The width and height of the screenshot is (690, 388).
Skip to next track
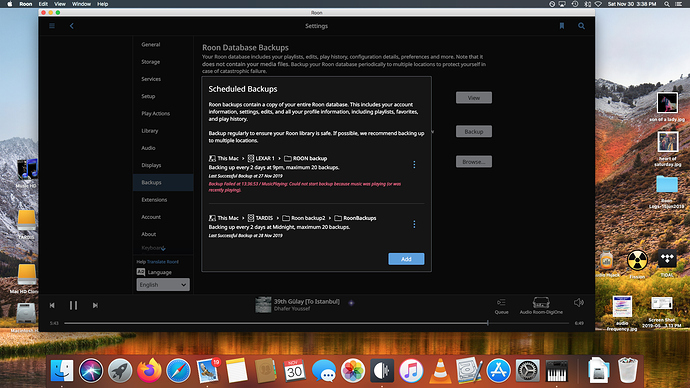coord(95,305)
